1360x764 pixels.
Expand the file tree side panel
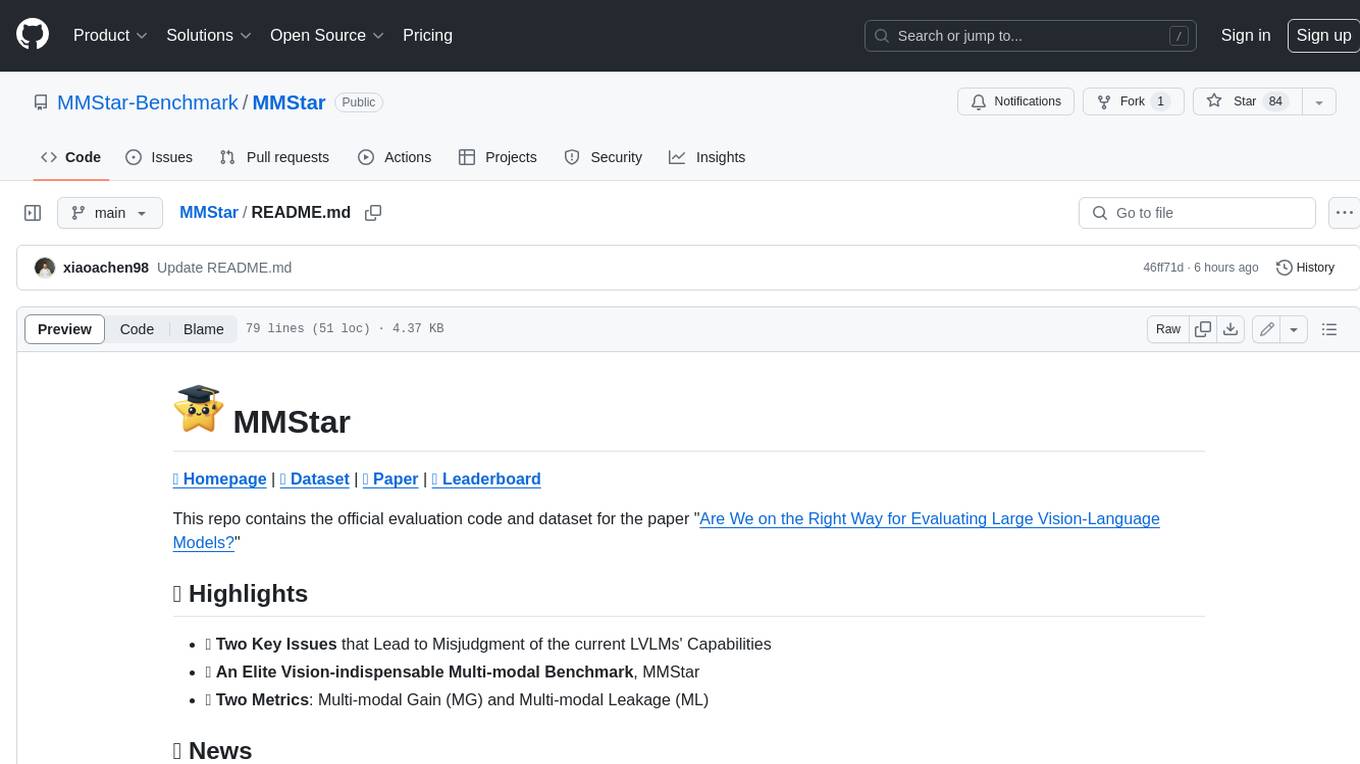coord(32,213)
